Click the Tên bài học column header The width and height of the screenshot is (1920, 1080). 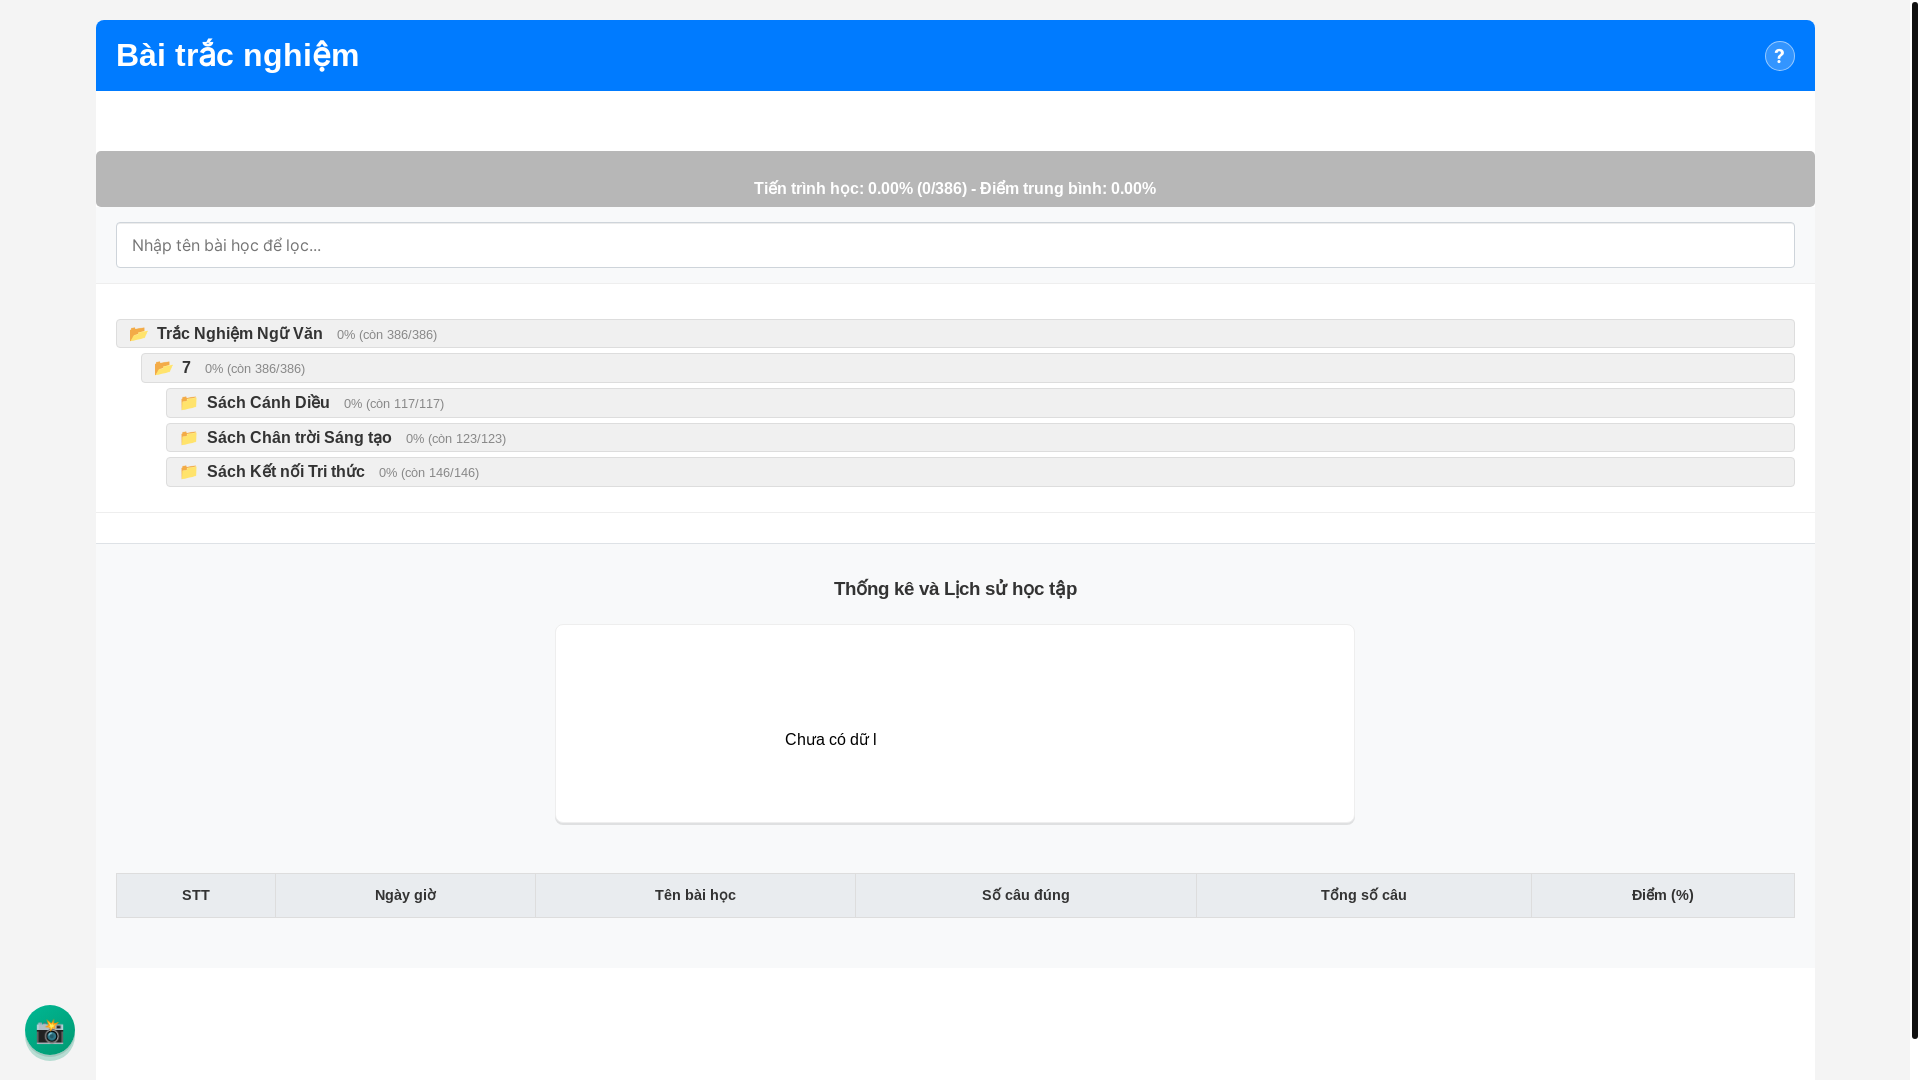pyautogui.click(x=695, y=895)
